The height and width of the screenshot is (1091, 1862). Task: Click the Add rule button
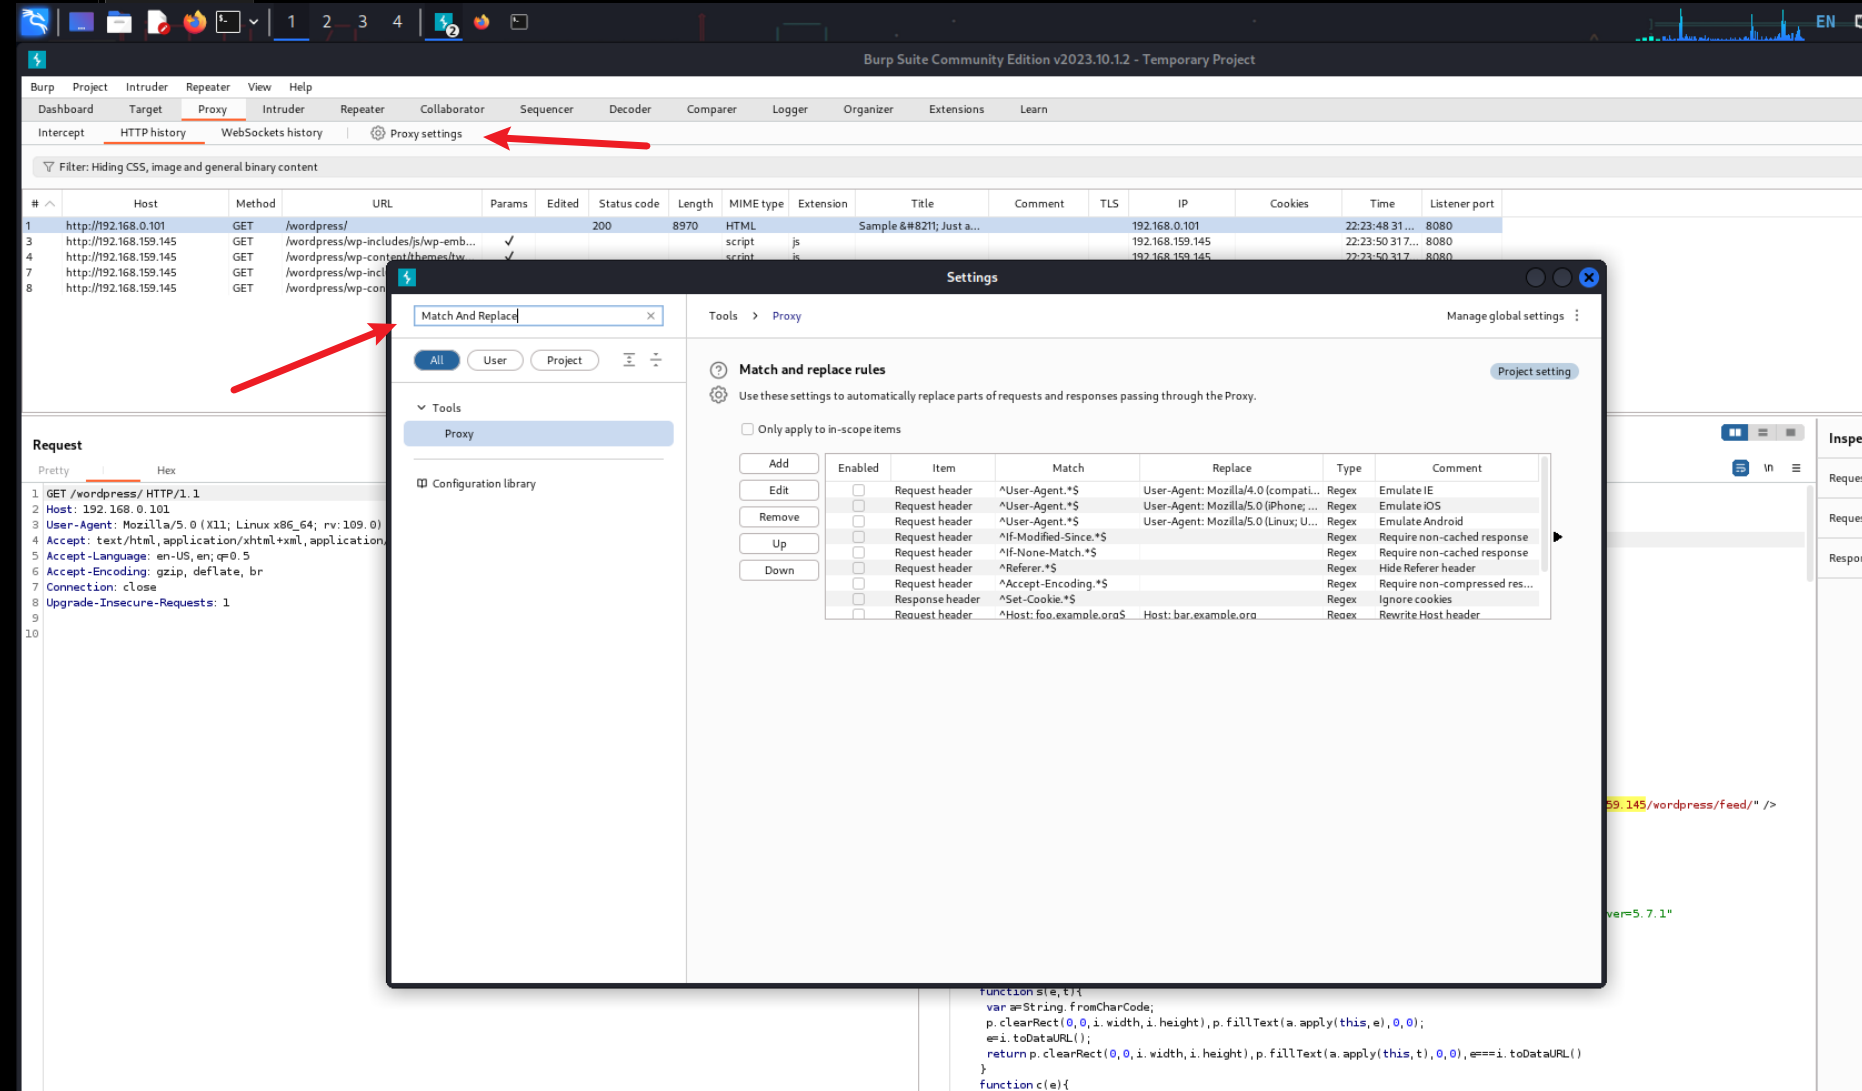779,464
